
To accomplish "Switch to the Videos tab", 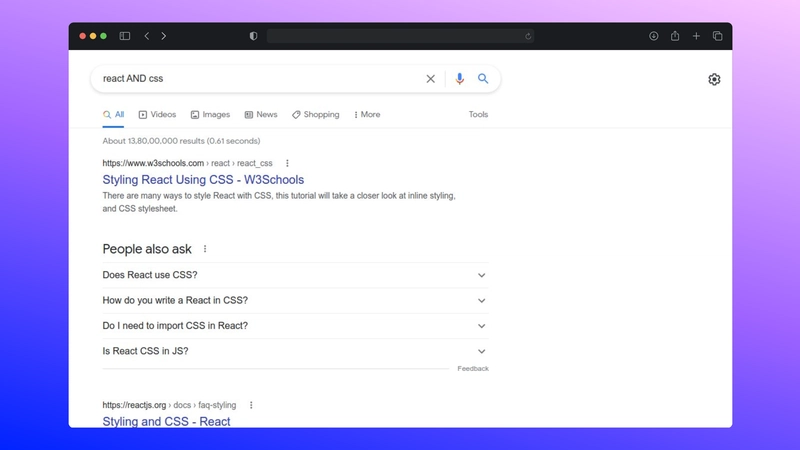I will (x=157, y=115).
